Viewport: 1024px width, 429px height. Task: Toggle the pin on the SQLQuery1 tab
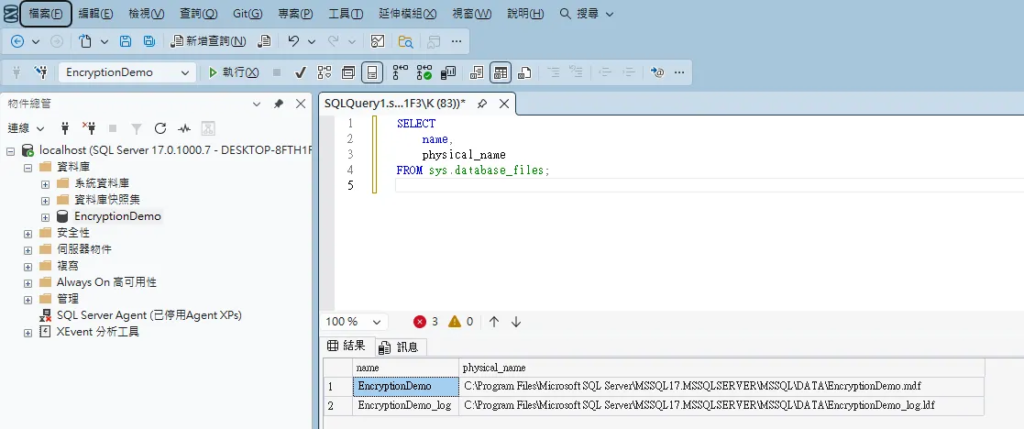[x=482, y=103]
